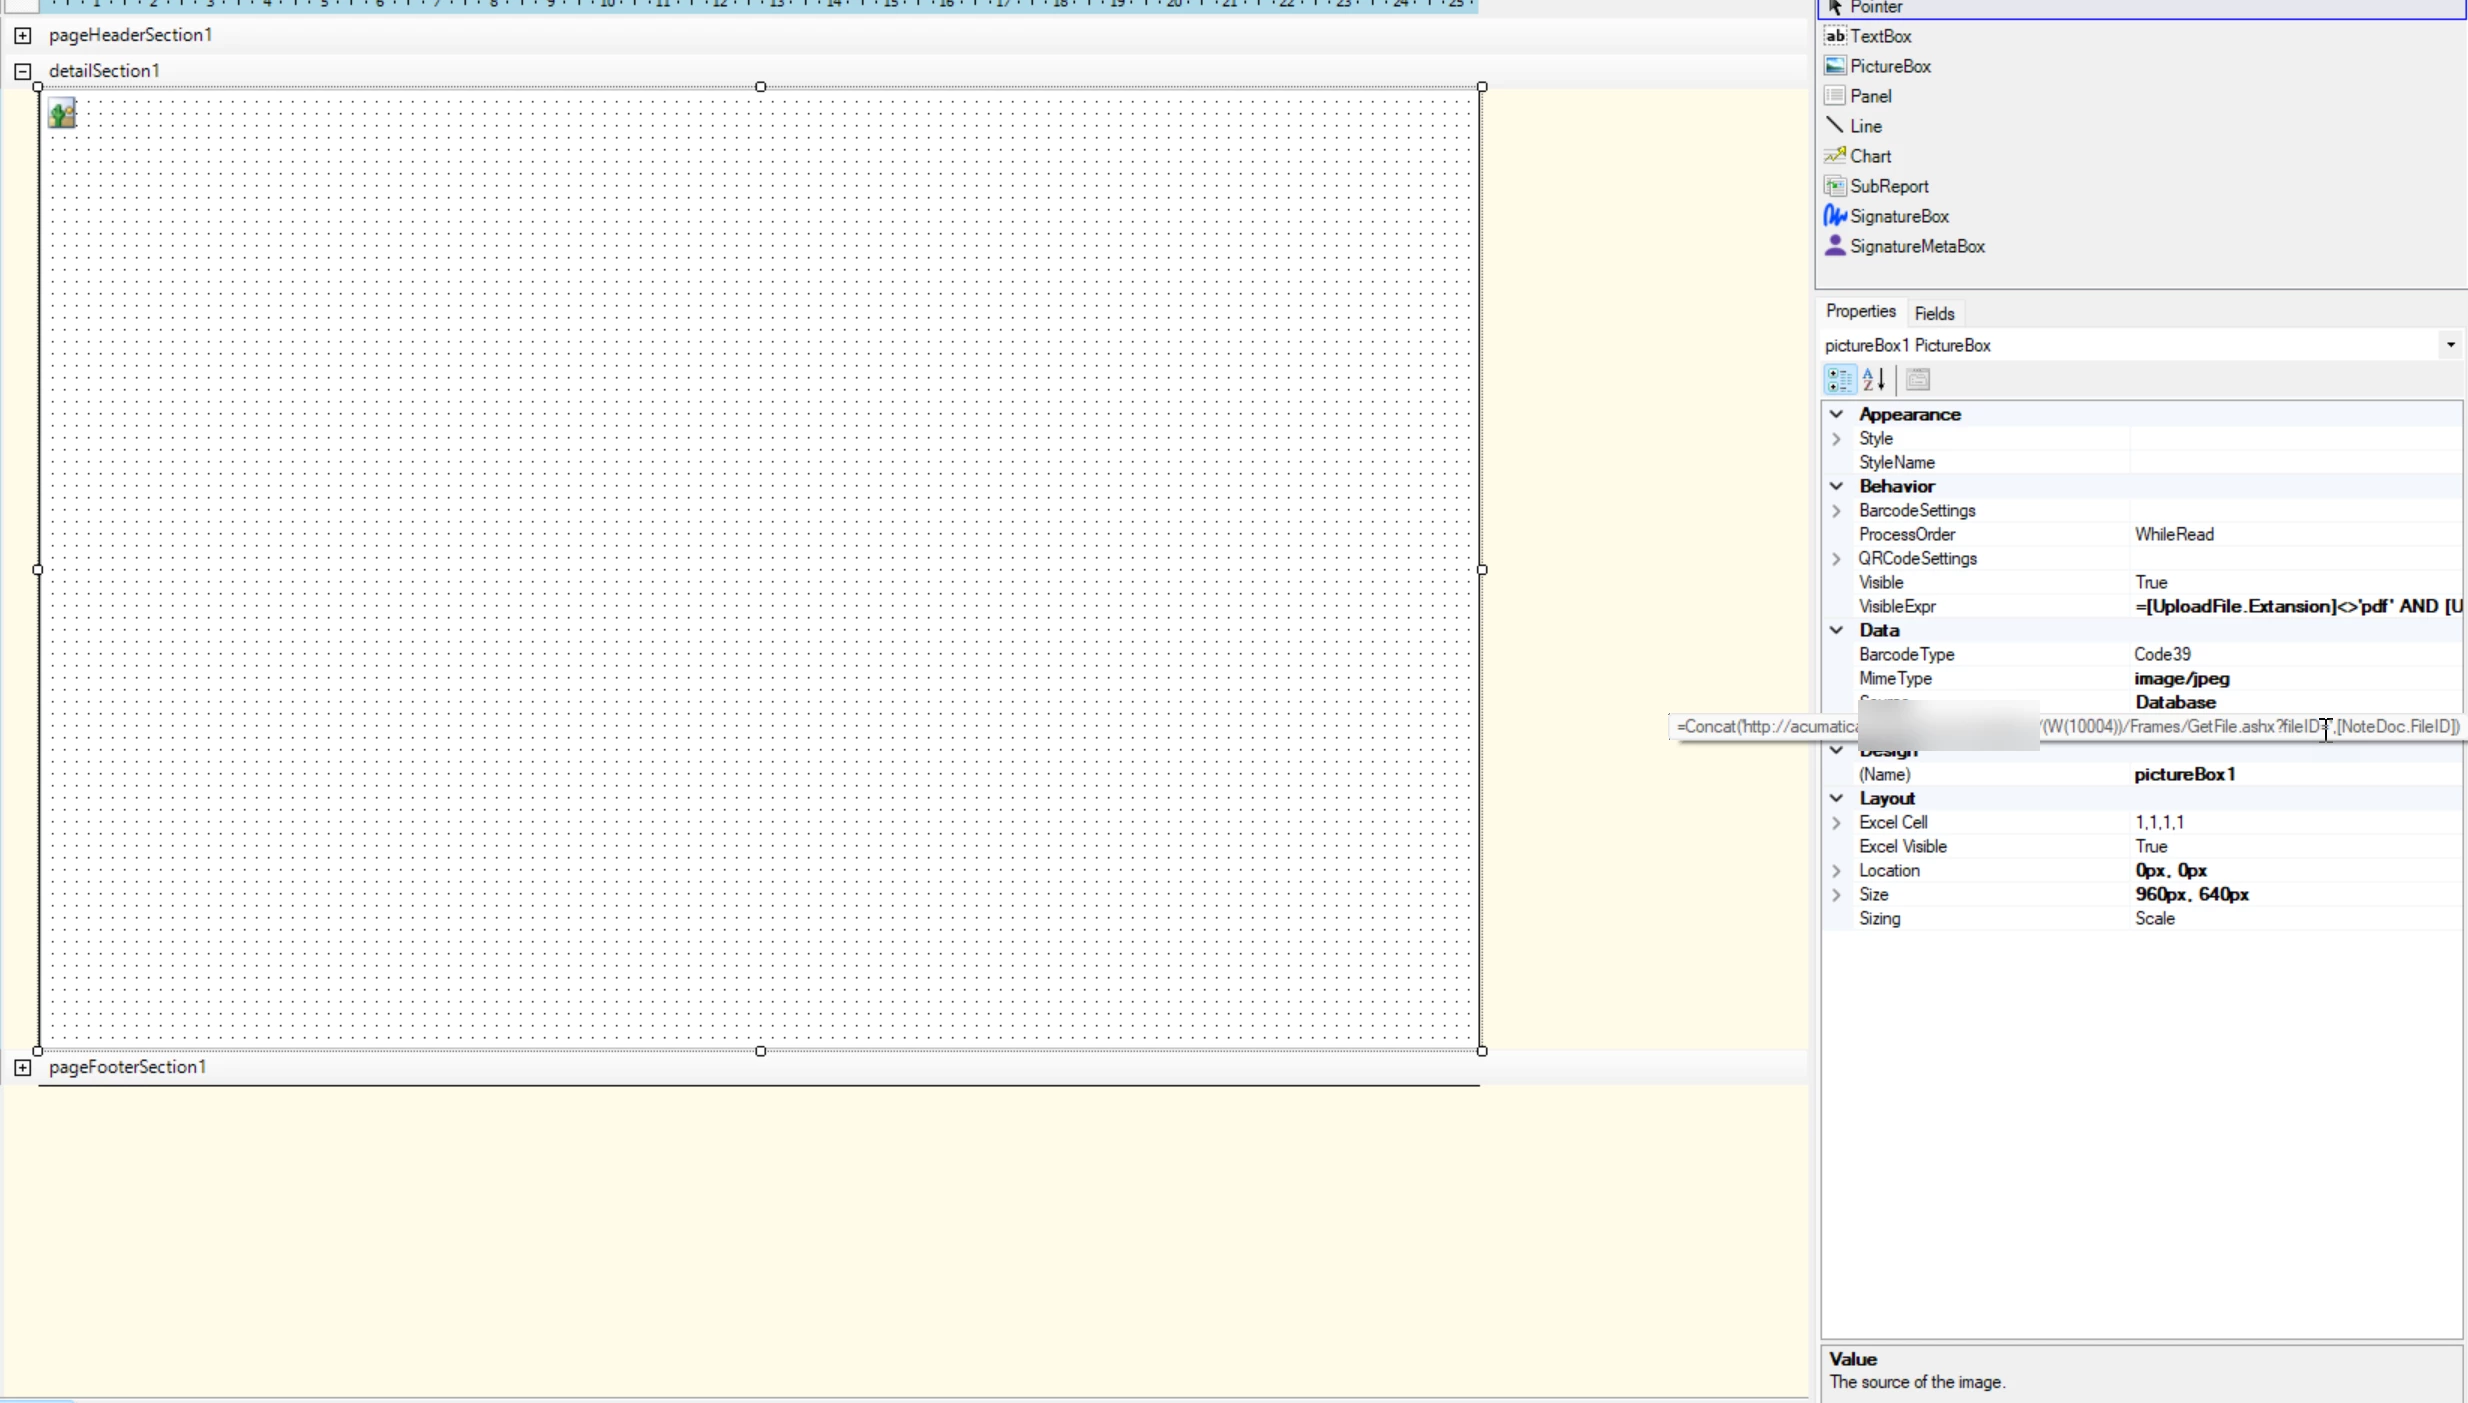The height and width of the screenshot is (1403, 2468).
Task: Select the SignatureBox tool
Action: tap(1898, 216)
